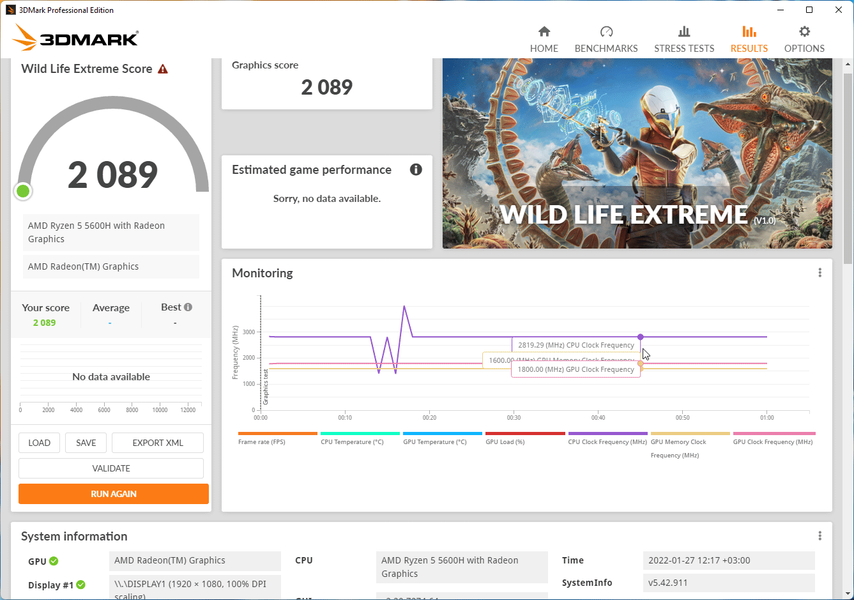Click the DISPLAY1 1920 × 1080 value
This screenshot has width=854, height=600.
[195, 587]
